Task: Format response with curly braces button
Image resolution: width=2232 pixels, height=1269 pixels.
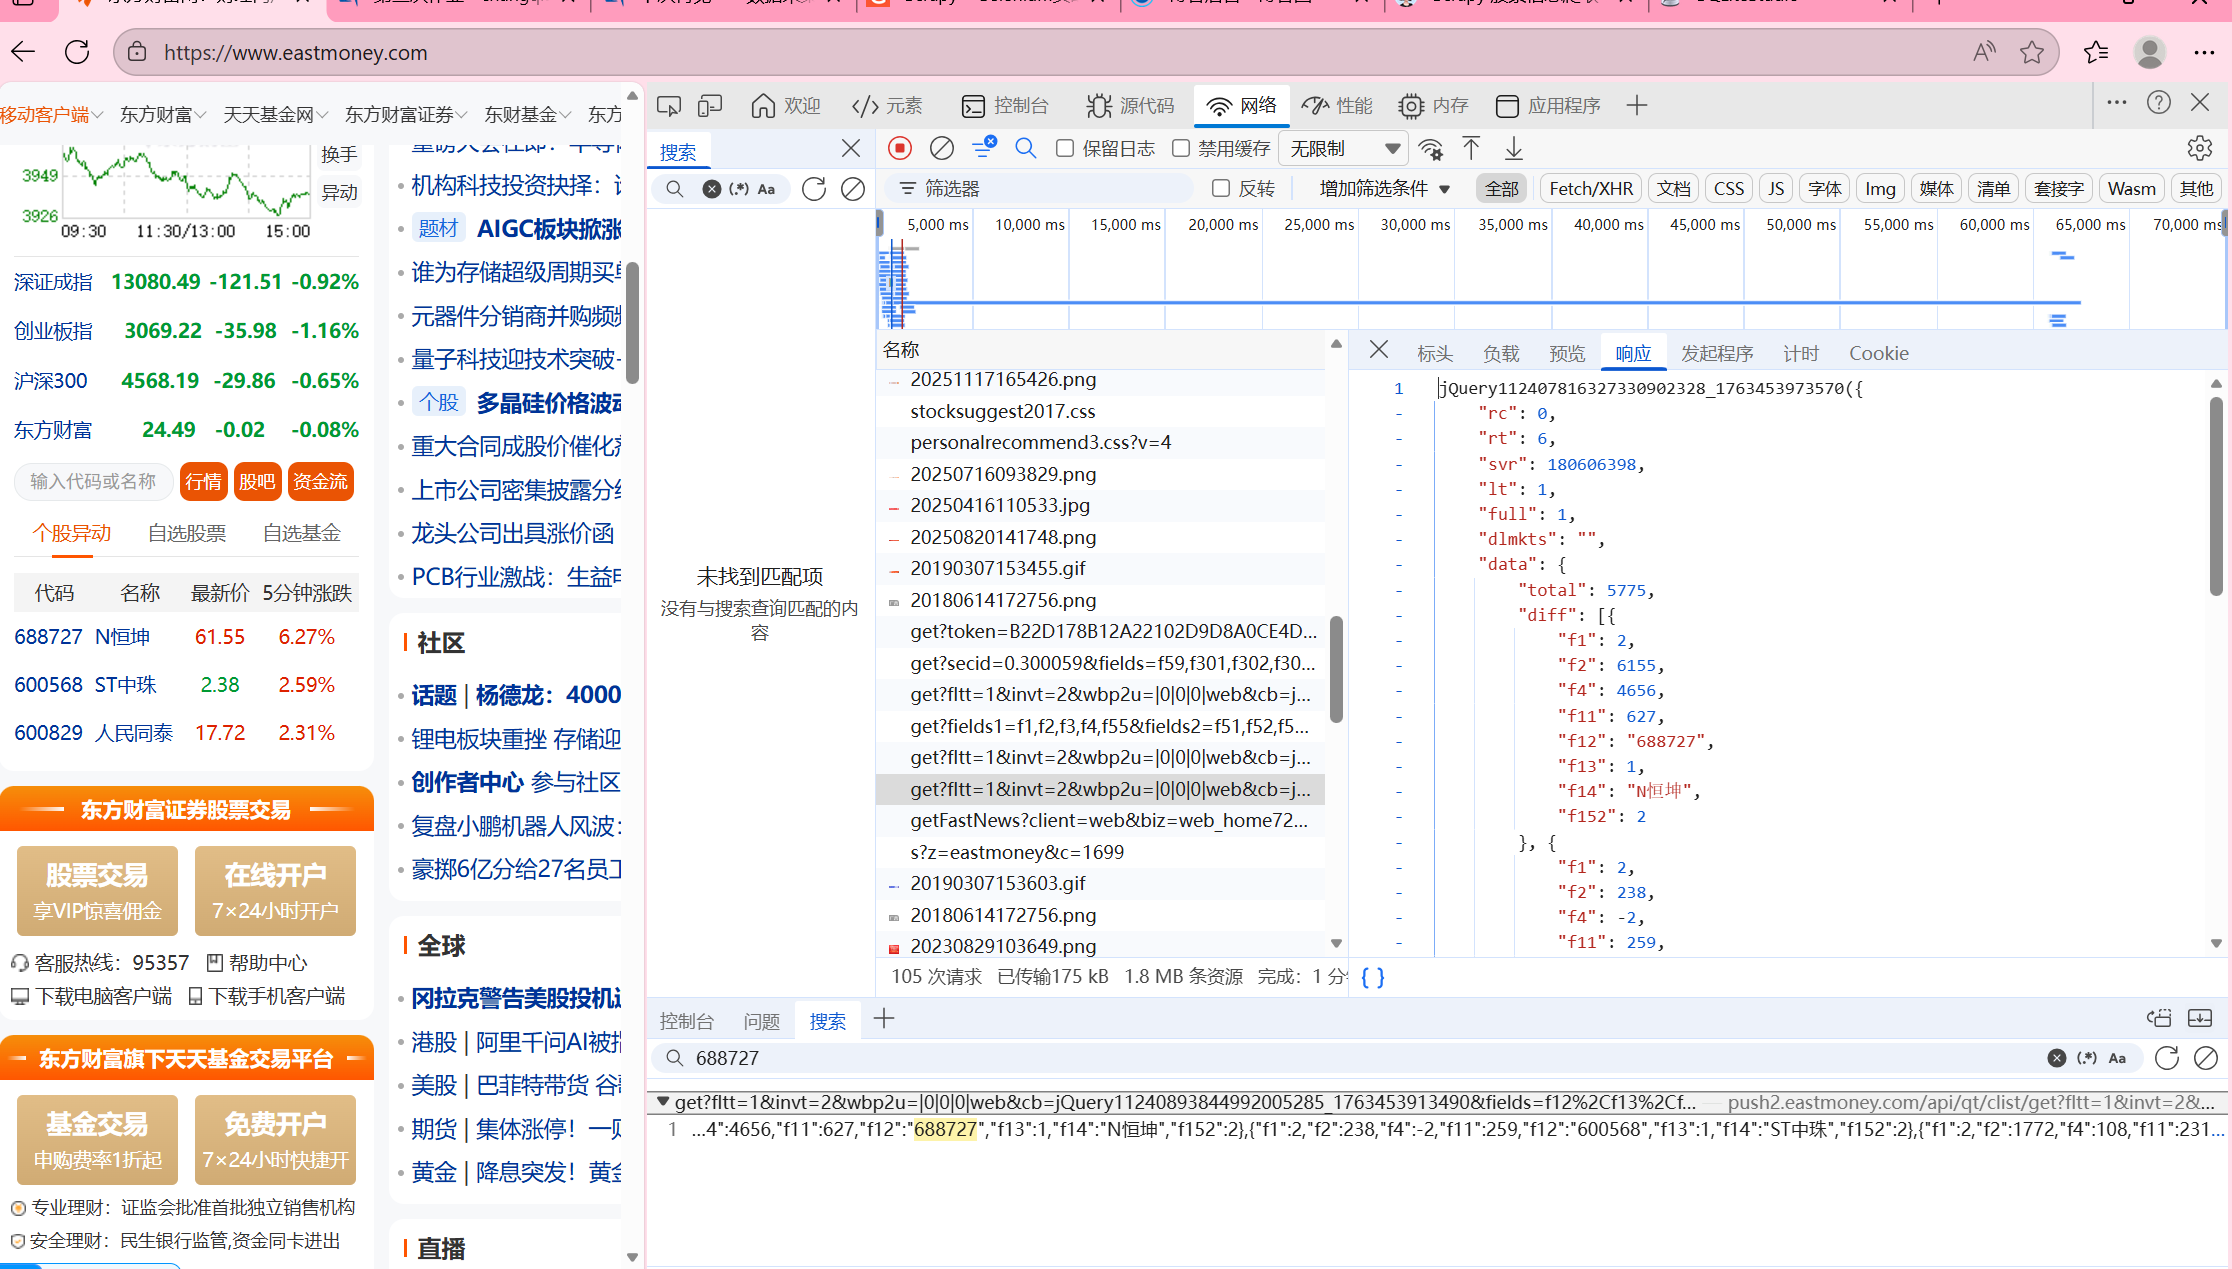Action: (1373, 977)
